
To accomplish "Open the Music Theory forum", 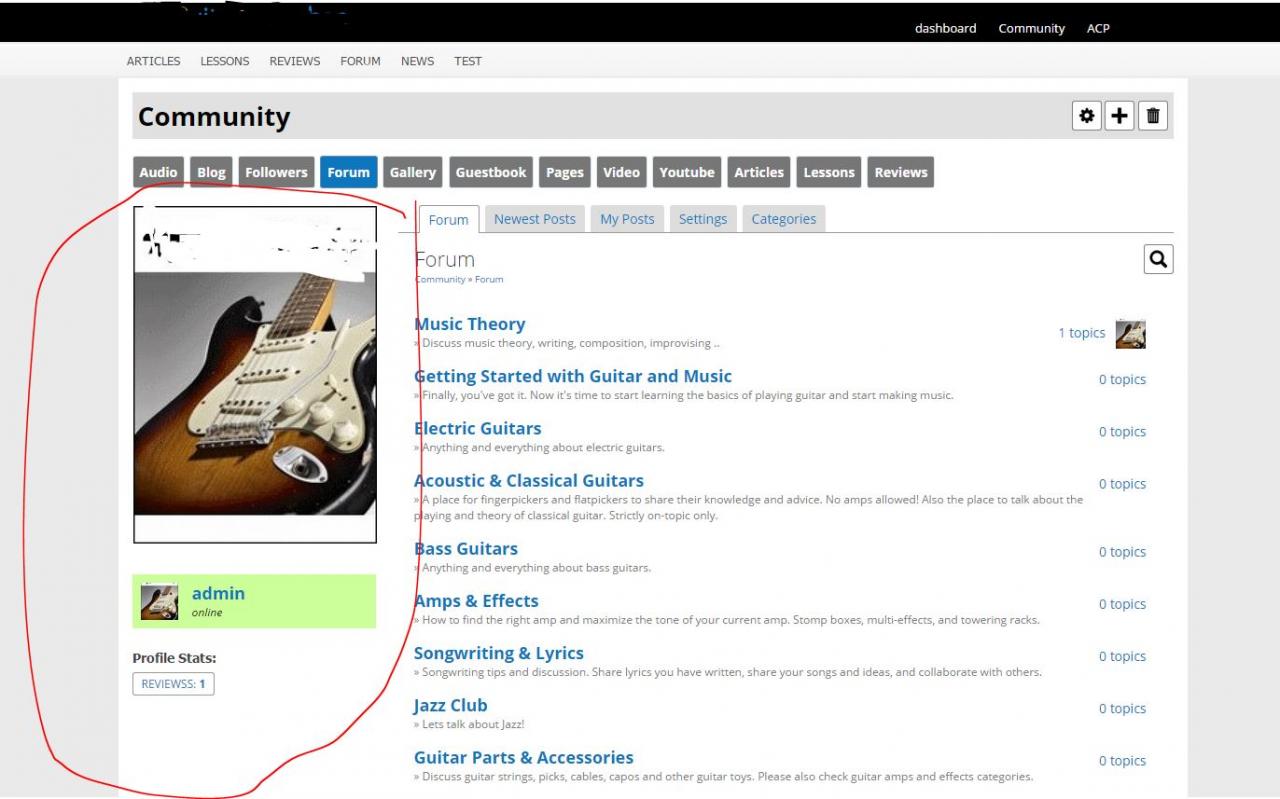I will click(470, 324).
